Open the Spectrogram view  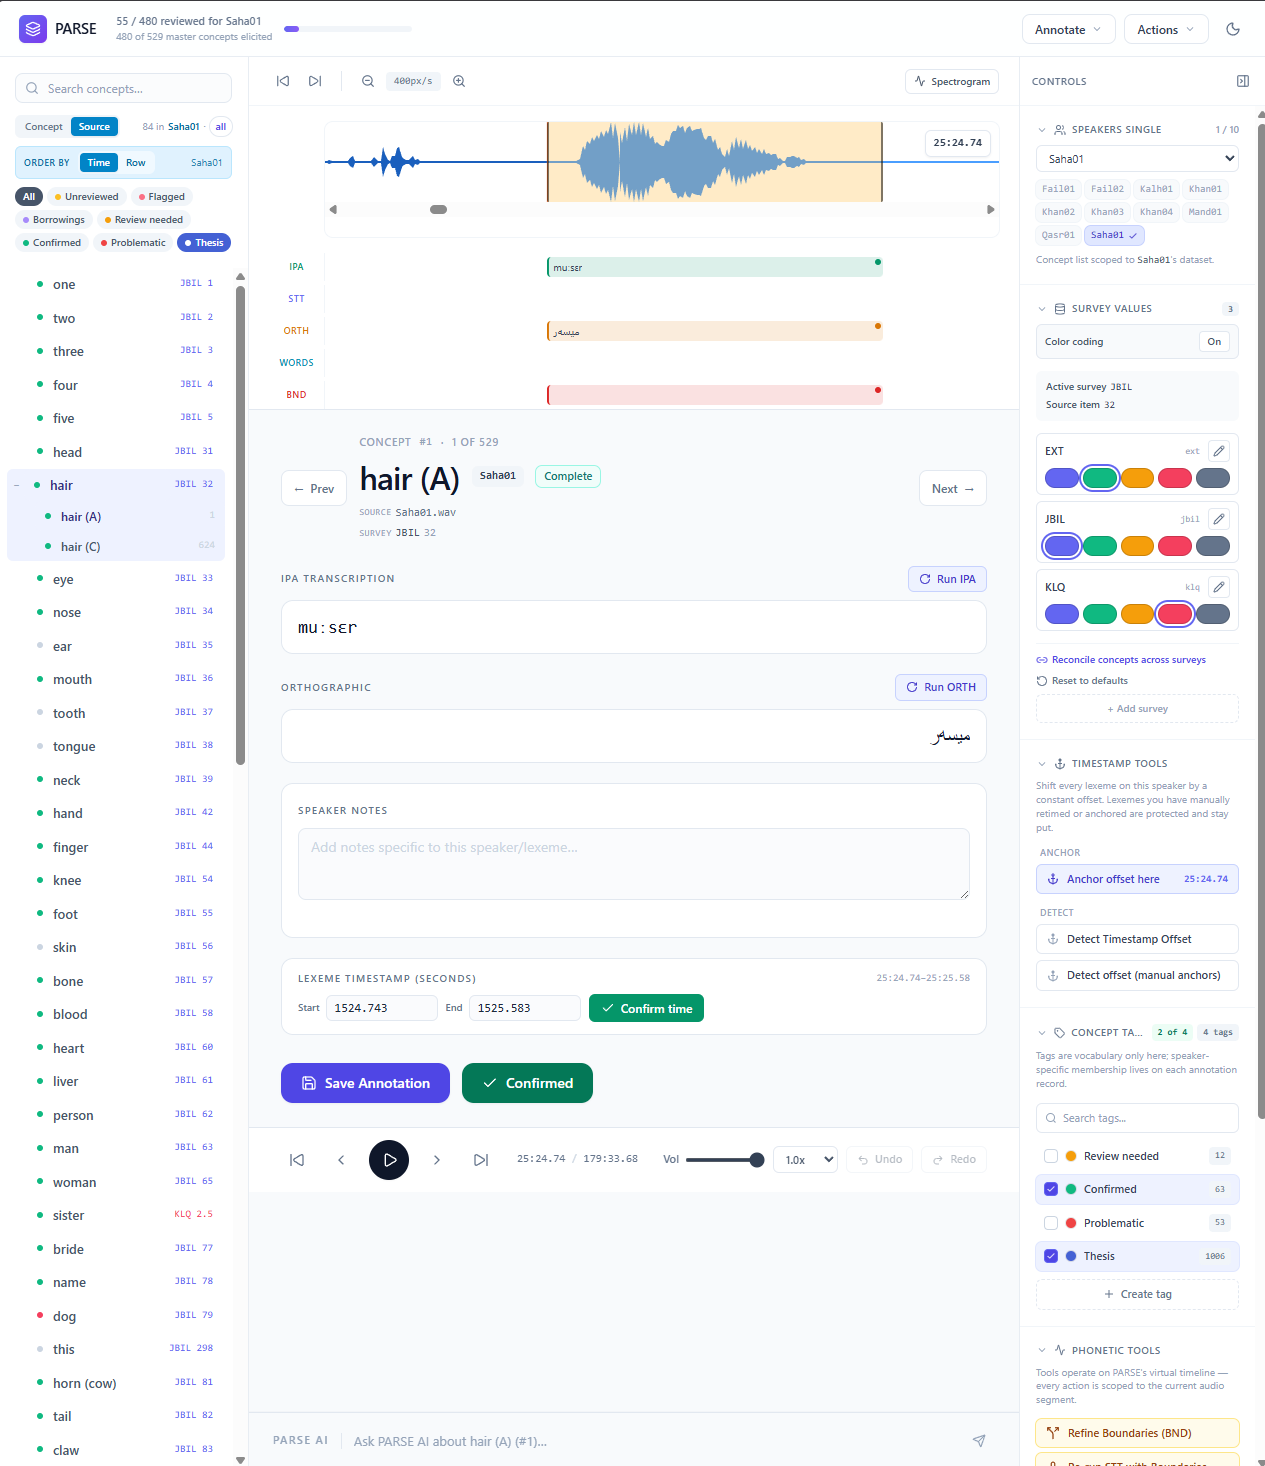click(952, 82)
